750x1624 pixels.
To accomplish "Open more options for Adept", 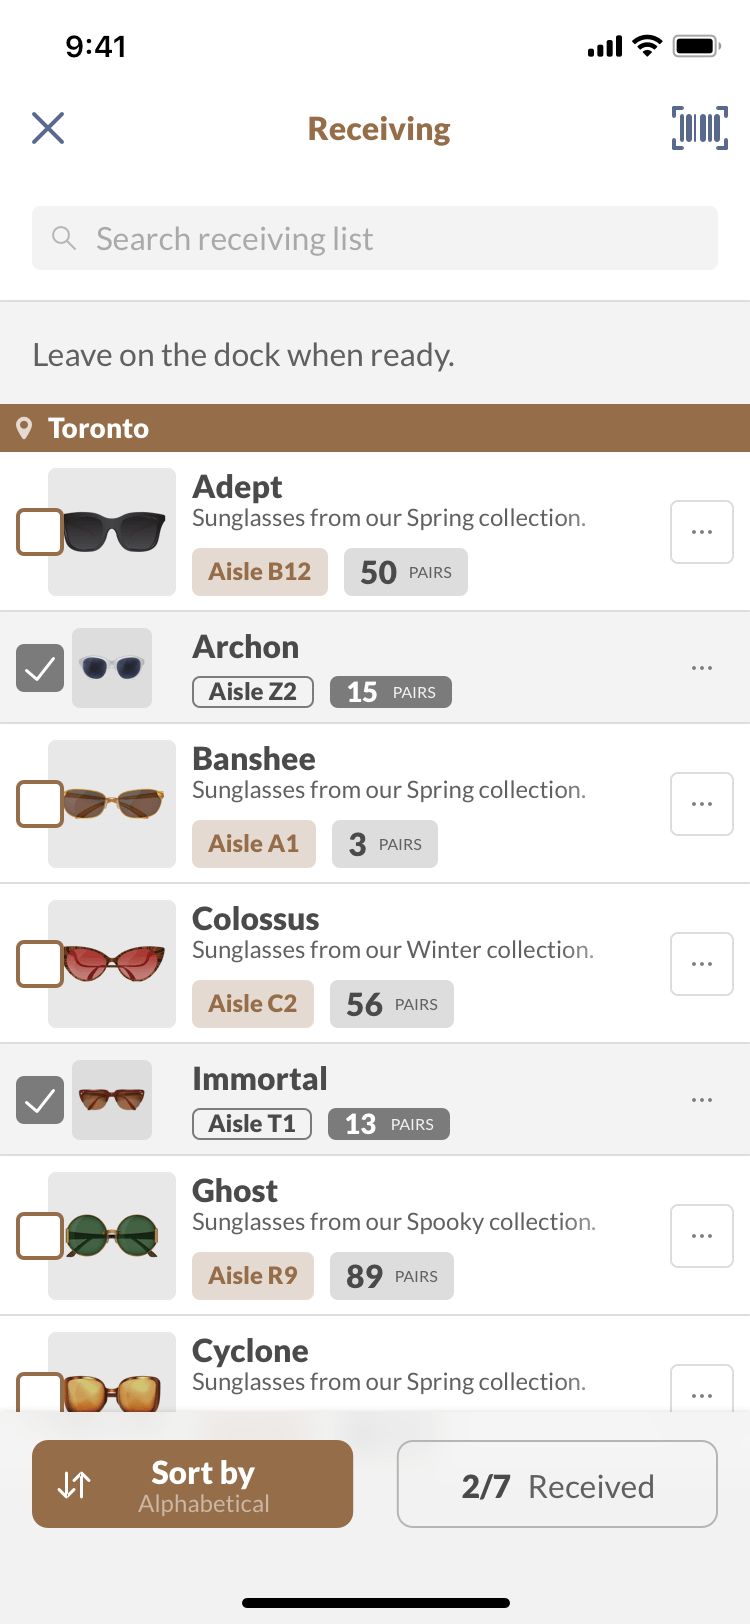I will [x=702, y=532].
